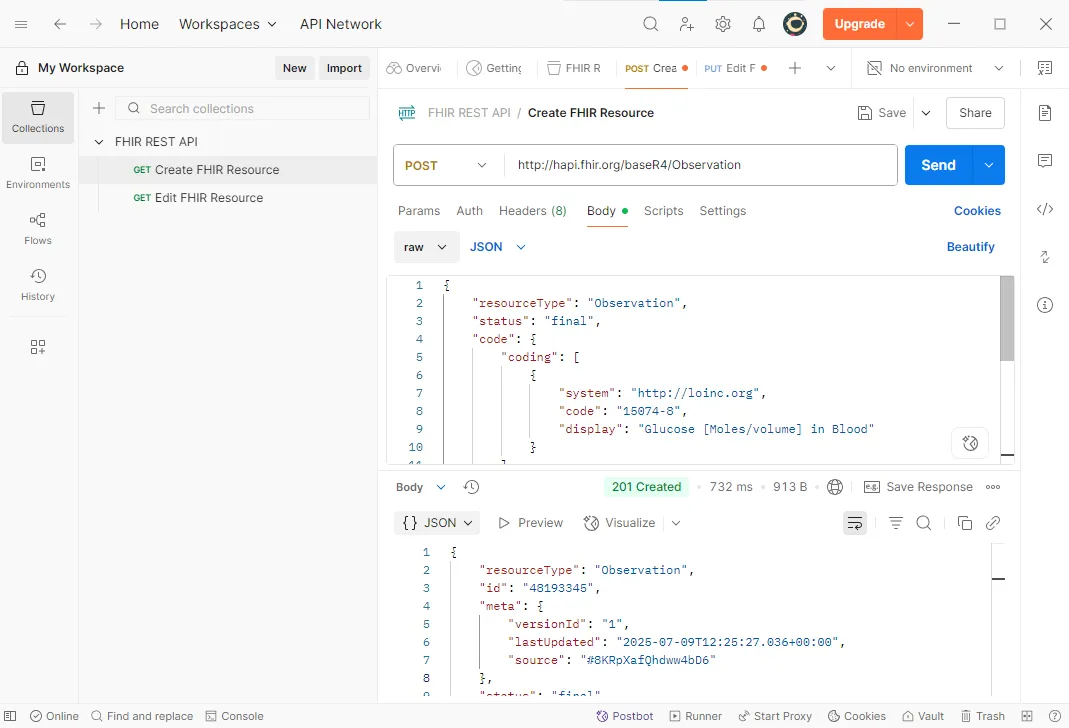1069x728 pixels.
Task: Copy the response link icon
Action: point(993,524)
